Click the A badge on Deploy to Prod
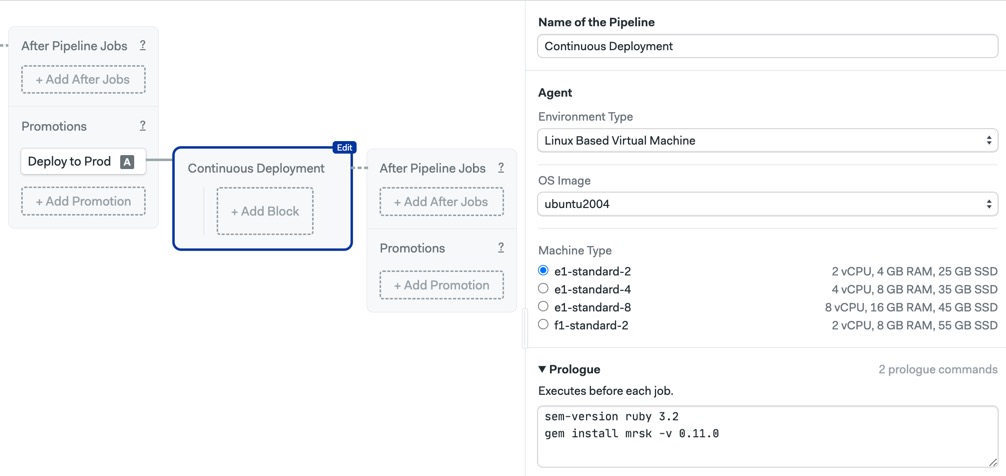This screenshot has height=476, width=1006. 127,162
